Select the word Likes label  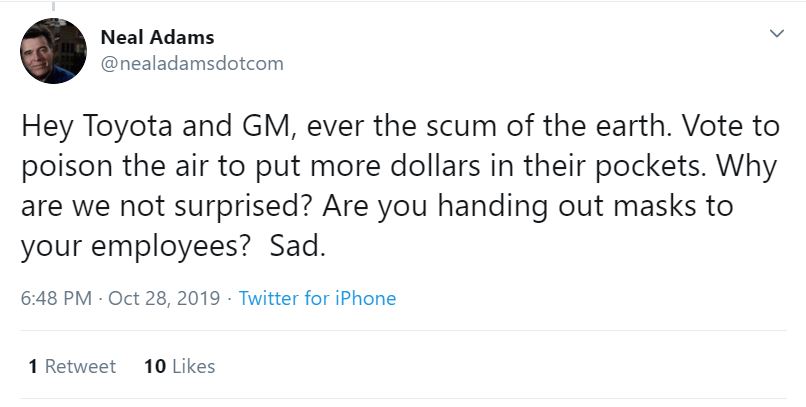193,366
